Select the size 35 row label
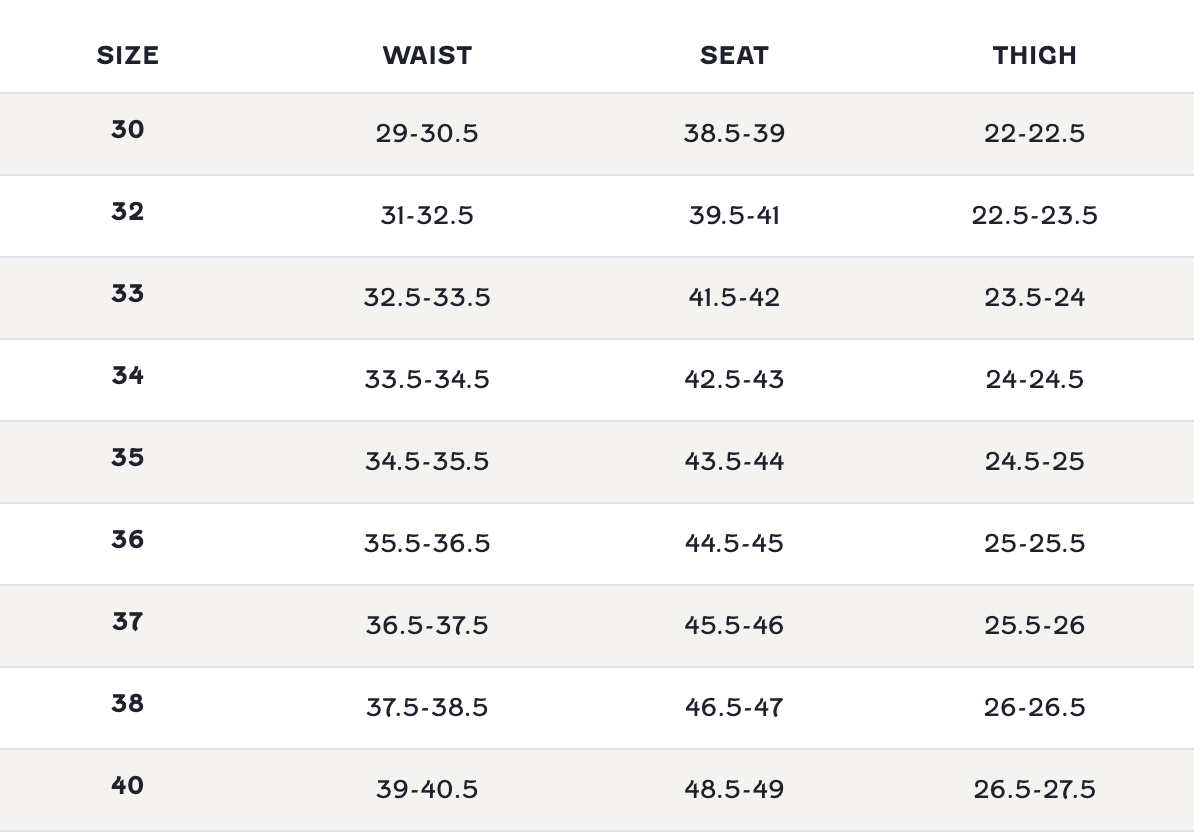 127,458
